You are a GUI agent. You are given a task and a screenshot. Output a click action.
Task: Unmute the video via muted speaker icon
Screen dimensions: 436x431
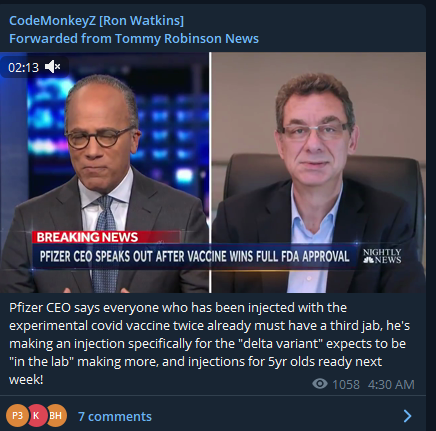(53, 67)
